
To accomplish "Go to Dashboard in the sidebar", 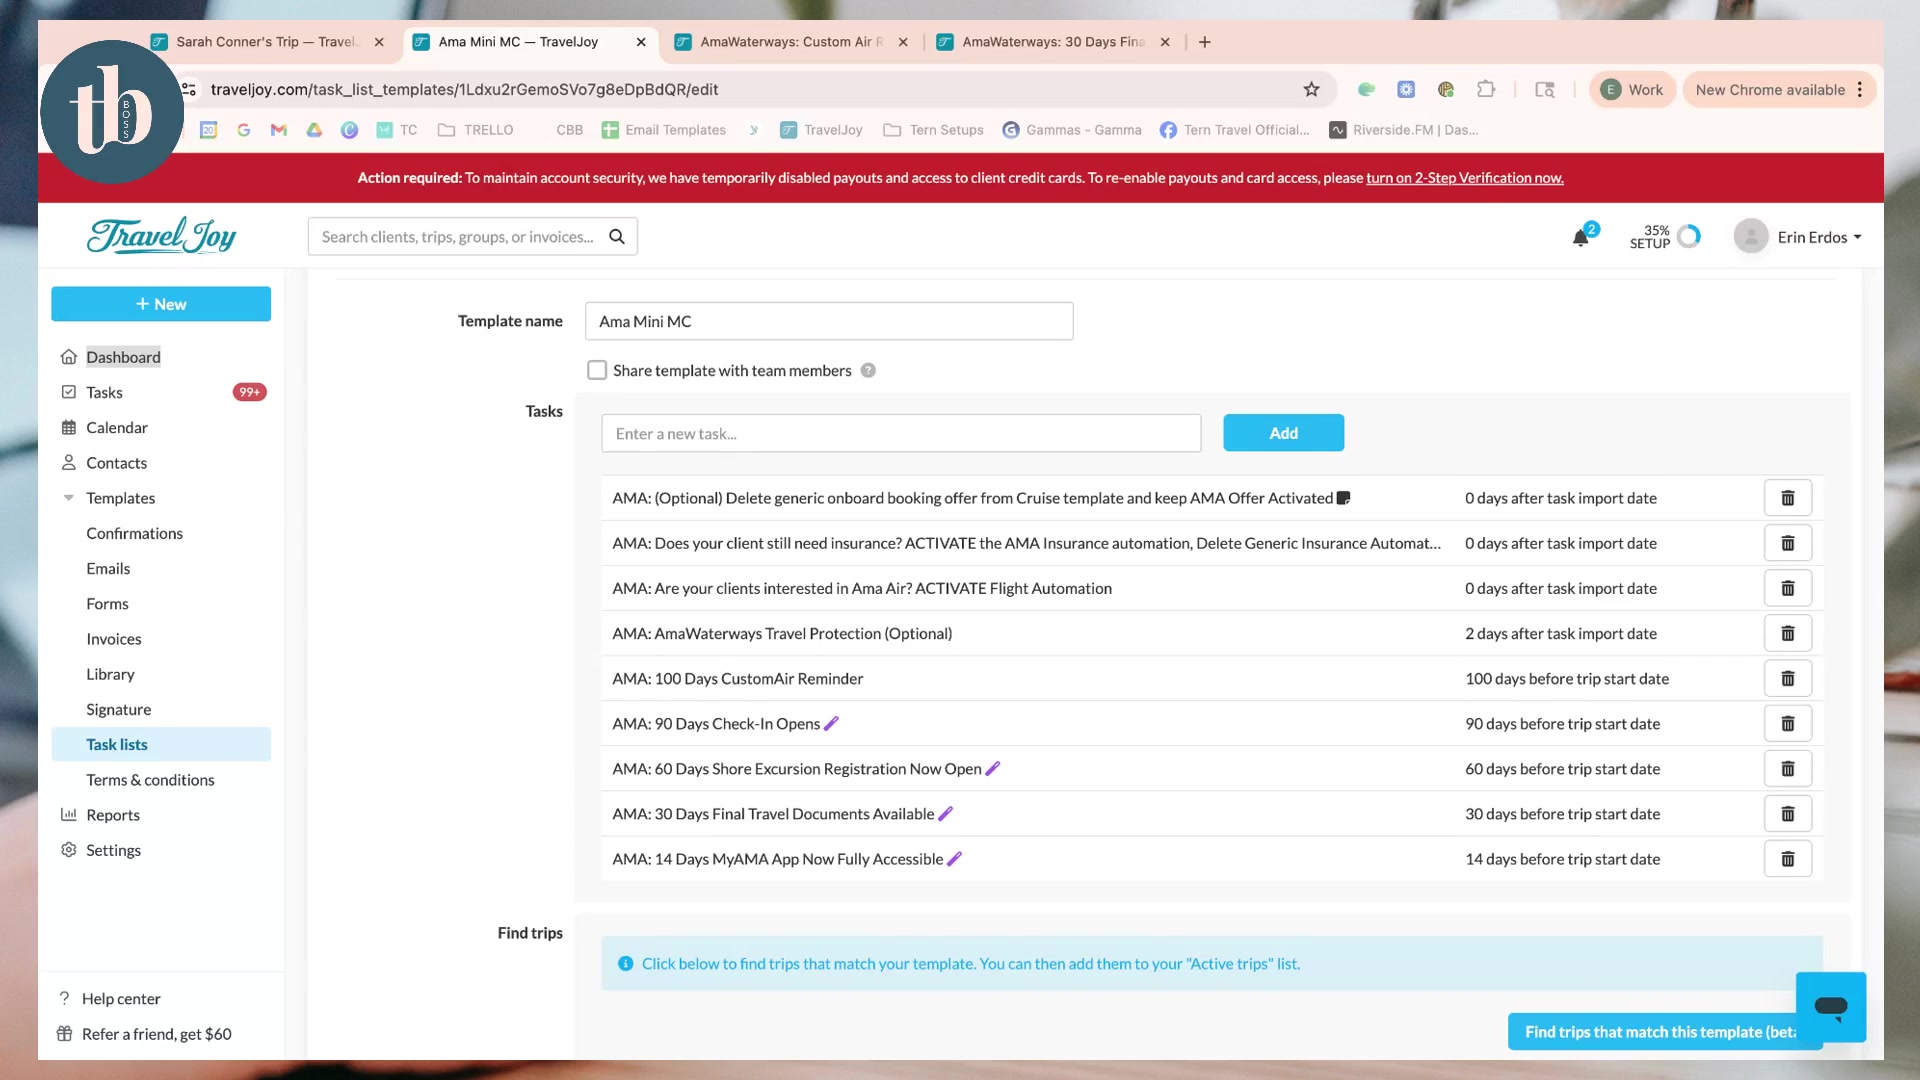I will coord(123,357).
